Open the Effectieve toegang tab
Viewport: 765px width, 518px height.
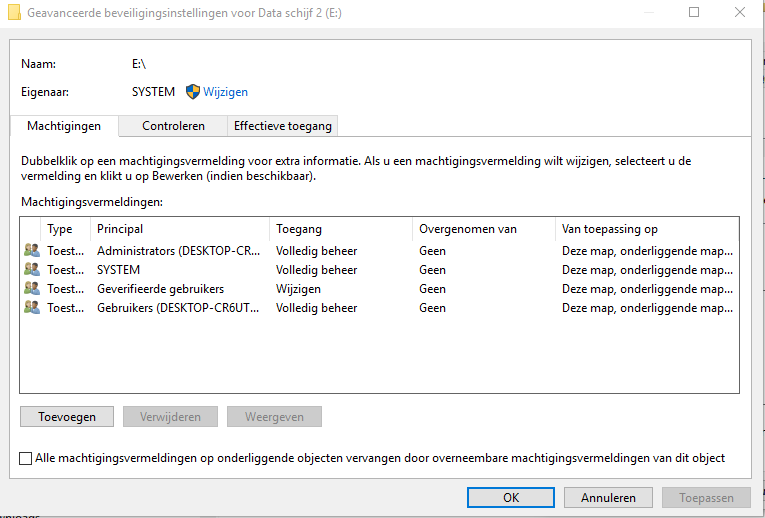coord(282,126)
